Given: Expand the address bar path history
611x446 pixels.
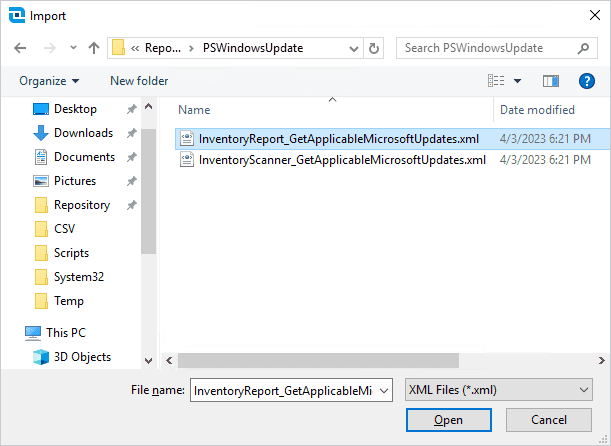Looking at the screenshot, I should (x=353, y=49).
